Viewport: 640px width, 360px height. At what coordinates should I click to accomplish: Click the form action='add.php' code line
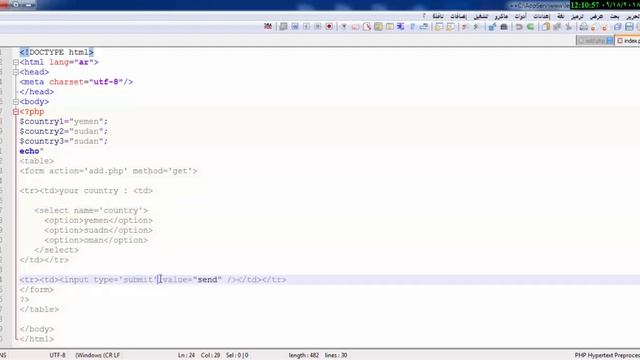(x=108, y=171)
